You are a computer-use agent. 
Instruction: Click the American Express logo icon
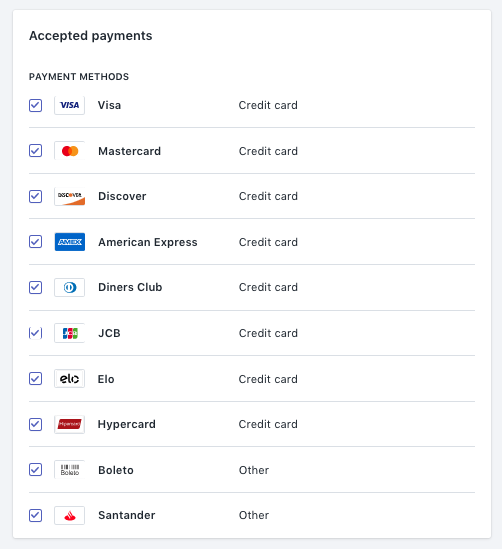click(x=69, y=242)
